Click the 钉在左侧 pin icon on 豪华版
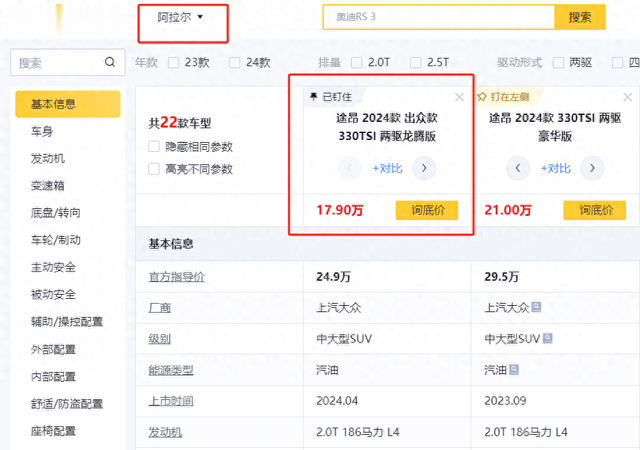The image size is (640, 450). (x=482, y=97)
